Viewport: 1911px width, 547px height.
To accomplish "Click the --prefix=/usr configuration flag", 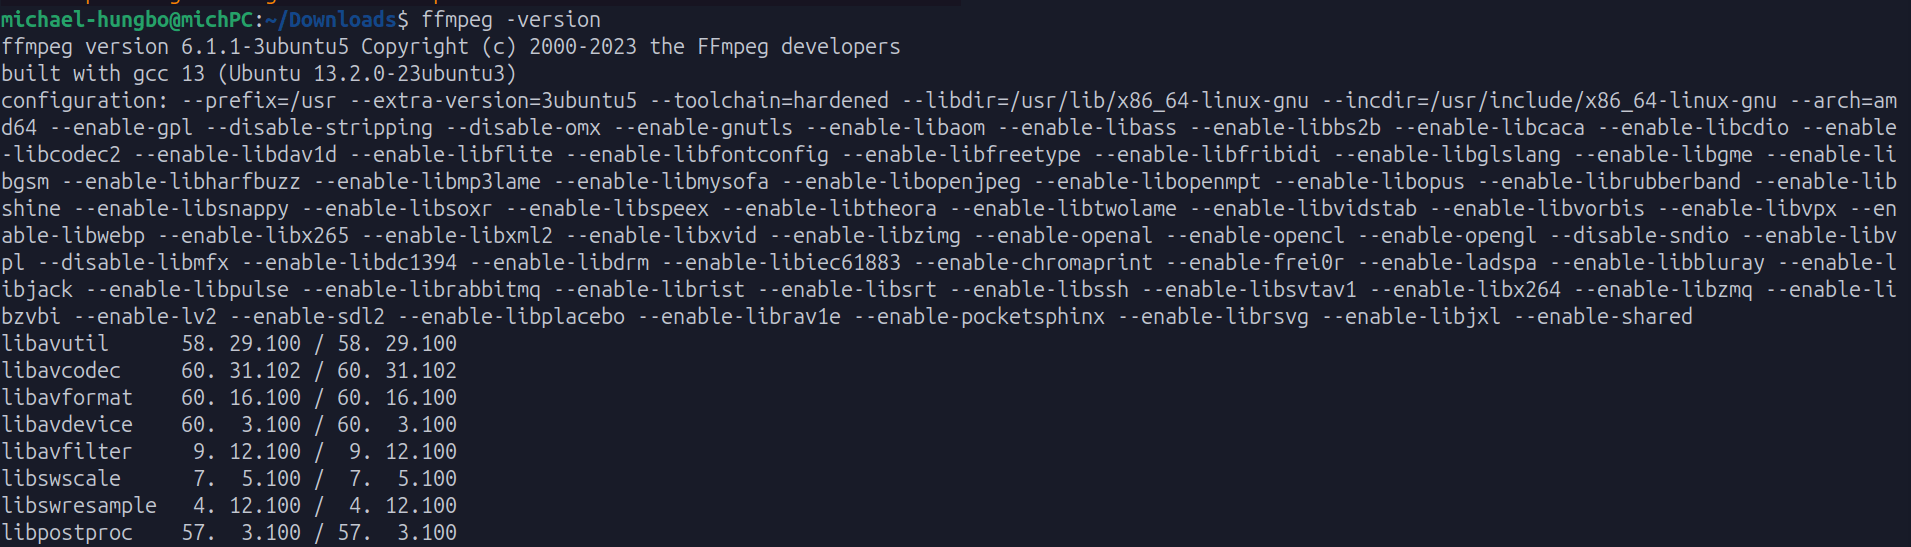I will pos(259,101).
